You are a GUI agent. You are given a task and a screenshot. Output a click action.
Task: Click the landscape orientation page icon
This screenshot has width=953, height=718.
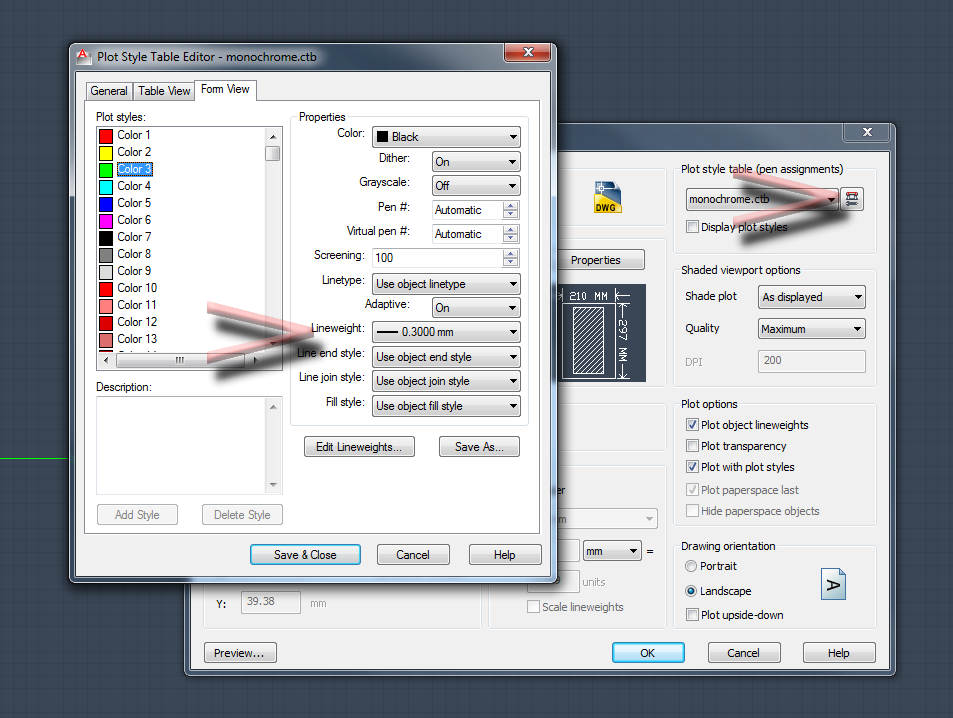pyautogui.click(x=833, y=583)
